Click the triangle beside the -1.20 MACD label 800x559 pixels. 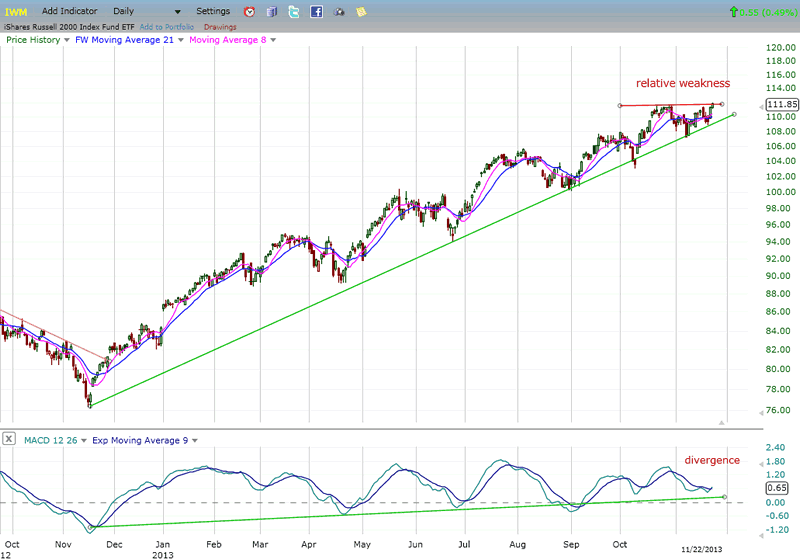(762, 535)
